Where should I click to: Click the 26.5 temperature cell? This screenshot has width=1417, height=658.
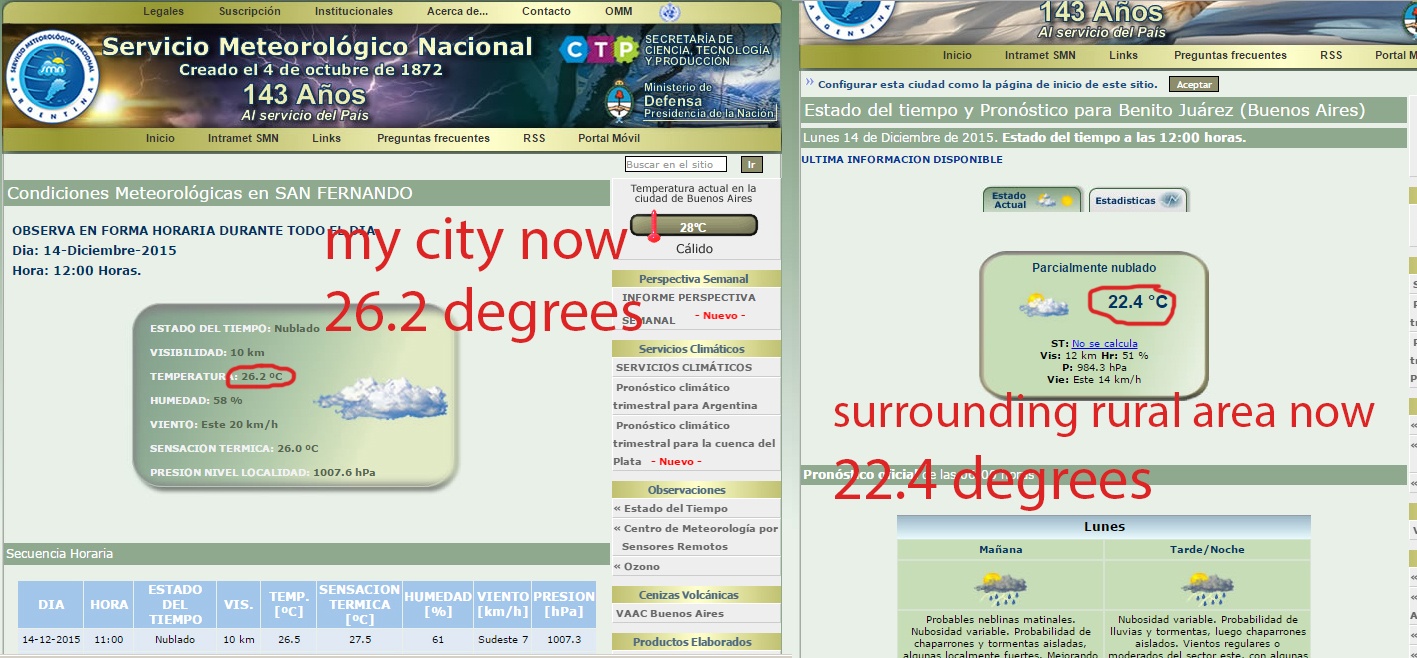coord(289,639)
